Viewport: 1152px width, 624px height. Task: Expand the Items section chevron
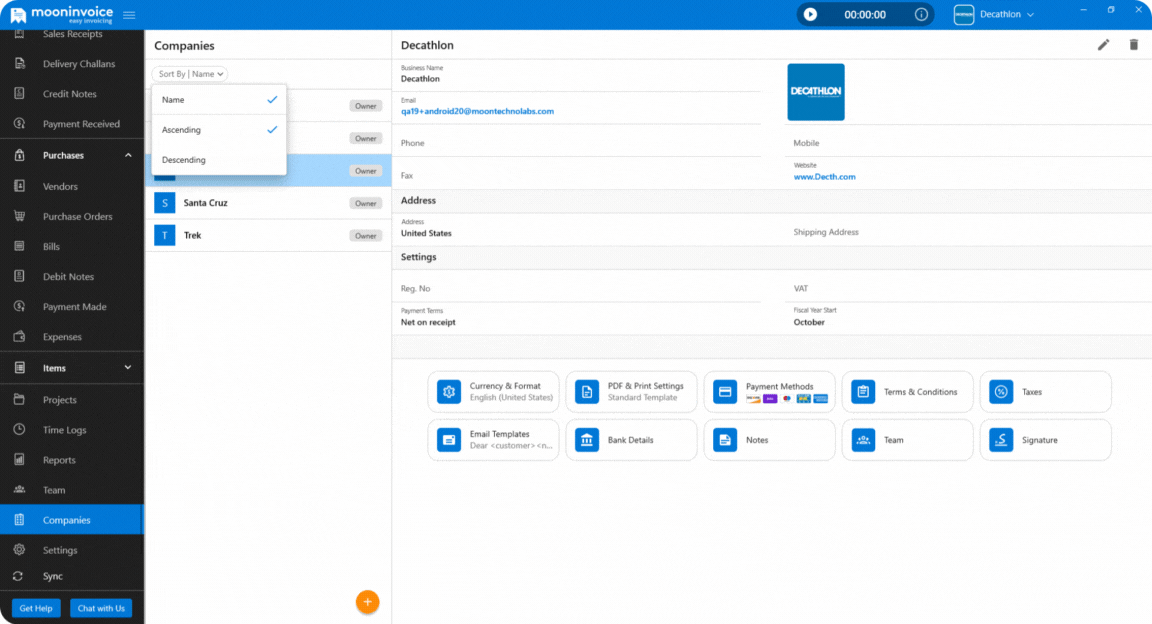point(128,367)
